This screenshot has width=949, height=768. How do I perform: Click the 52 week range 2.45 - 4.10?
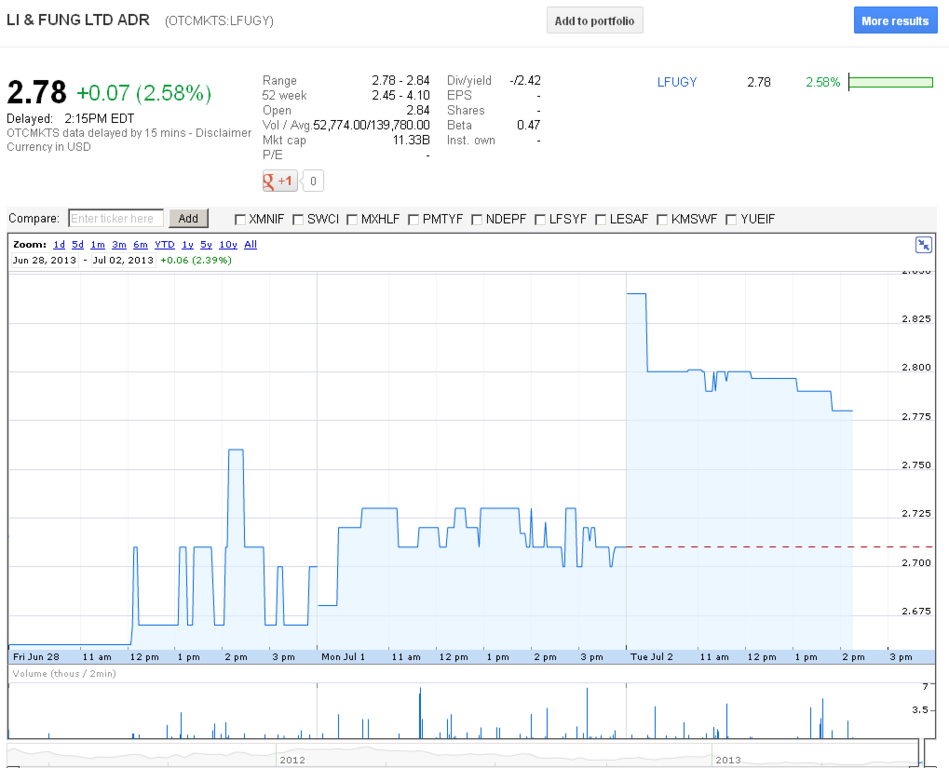click(401, 95)
